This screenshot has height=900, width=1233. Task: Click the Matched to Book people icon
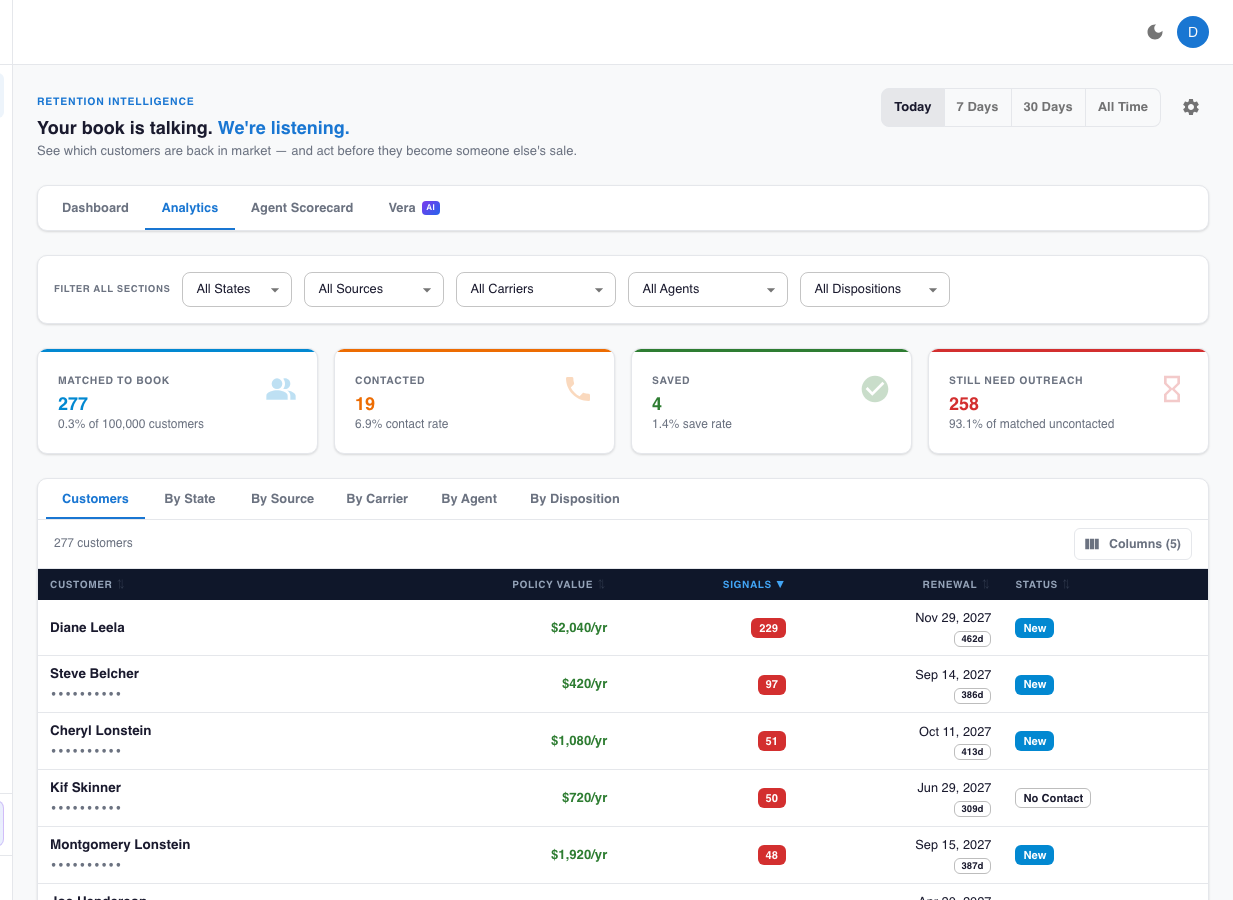point(281,389)
